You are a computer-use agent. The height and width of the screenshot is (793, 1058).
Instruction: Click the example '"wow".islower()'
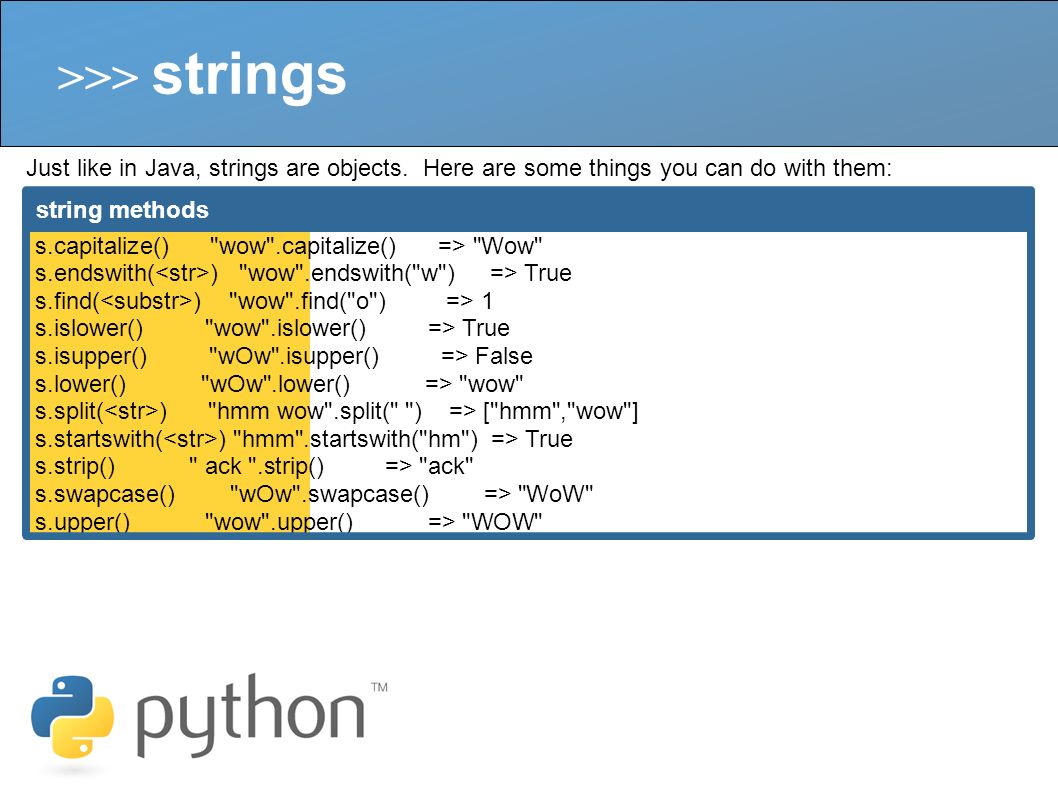coord(285,329)
